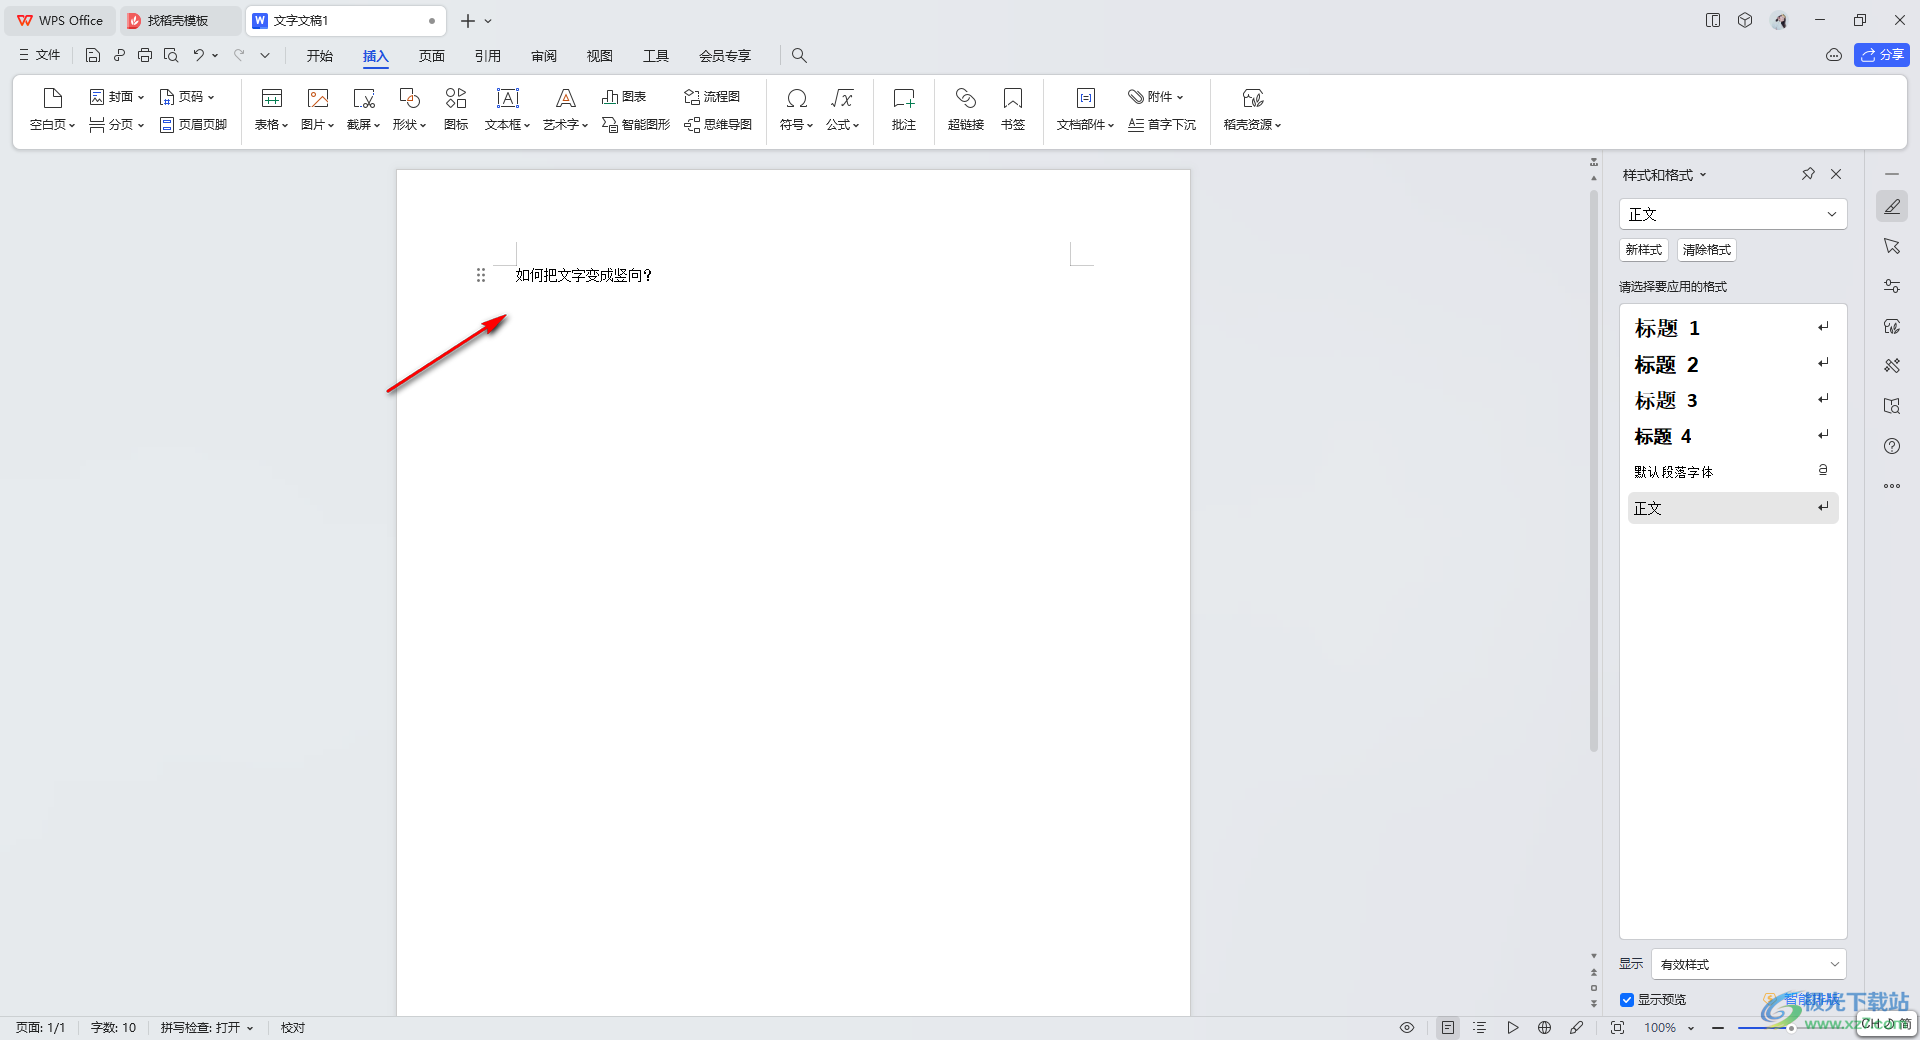Image resolution: width=1920 pixels, height=1040 pixels.
Task: Apply the 标题 3 style
Action: click(x=1733, y=400)
